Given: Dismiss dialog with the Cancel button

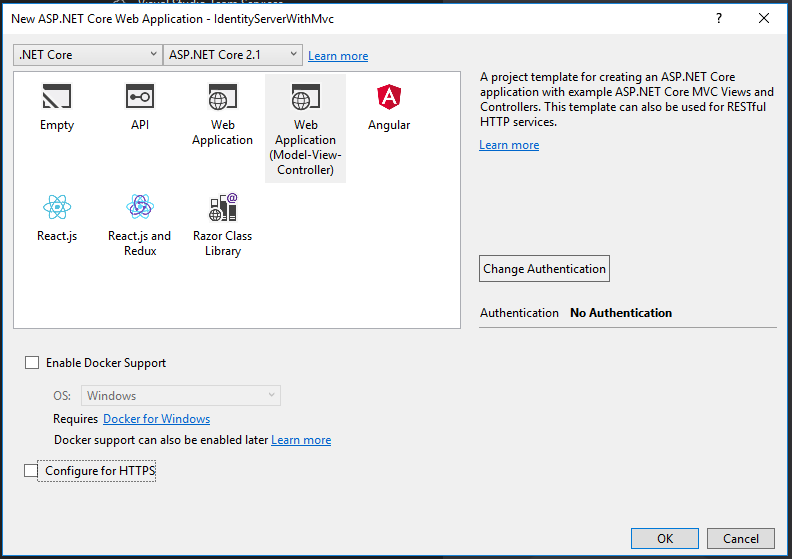Looking at the screenshot, I should (740, 538).
